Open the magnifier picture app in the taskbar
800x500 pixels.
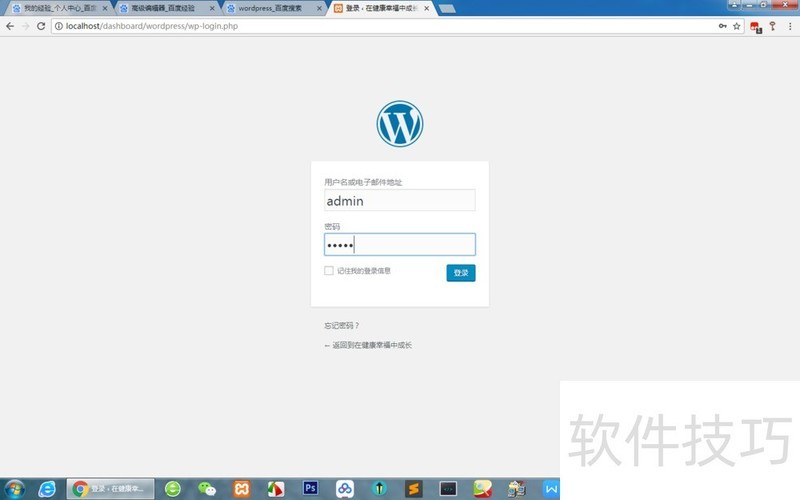point(482,489)
